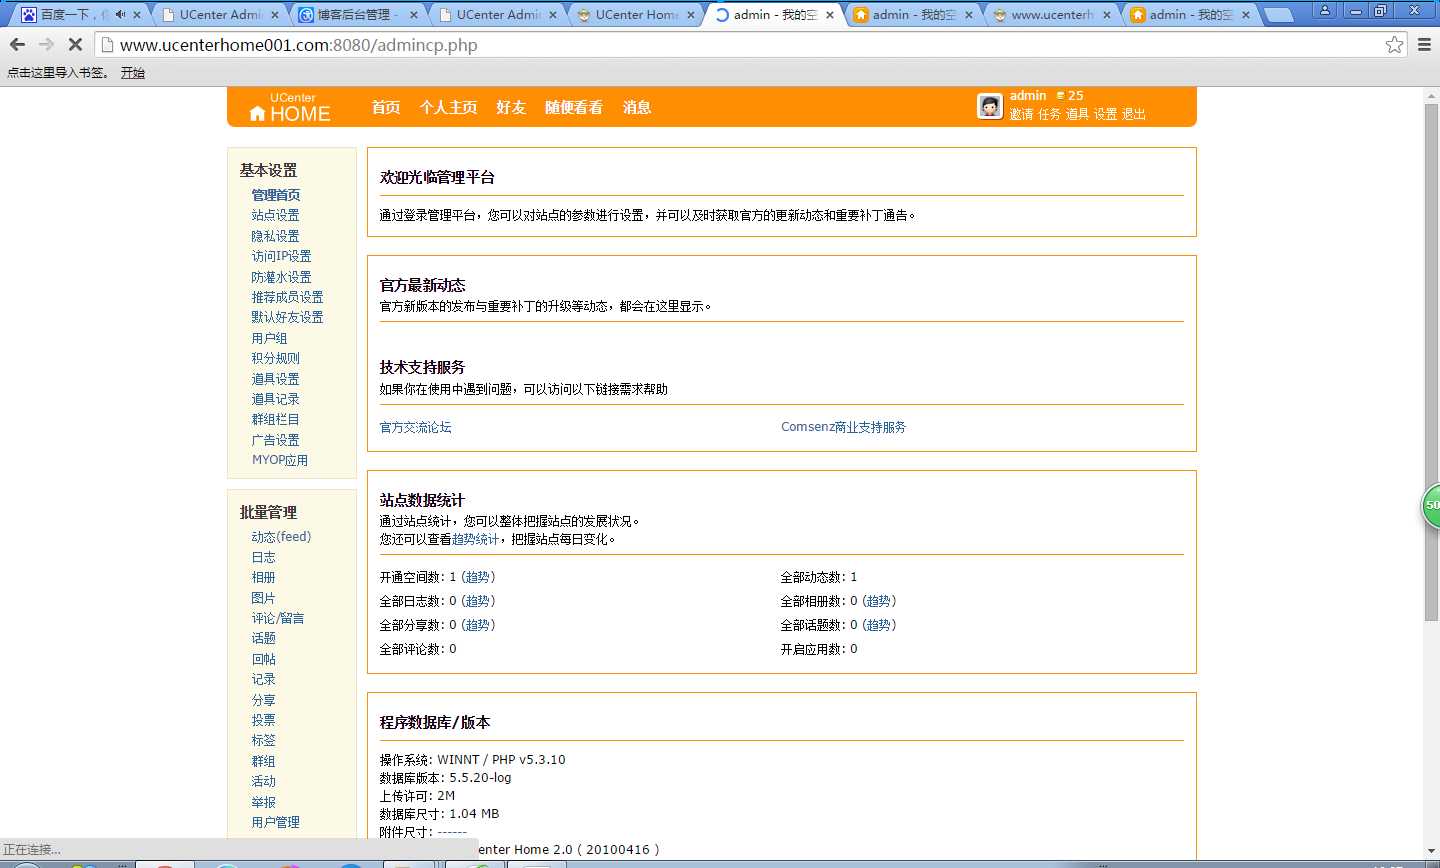This screenshot has height=868, width=1440.
Task: Open 广告设置 in the sidebar
Action: point(275,440)
